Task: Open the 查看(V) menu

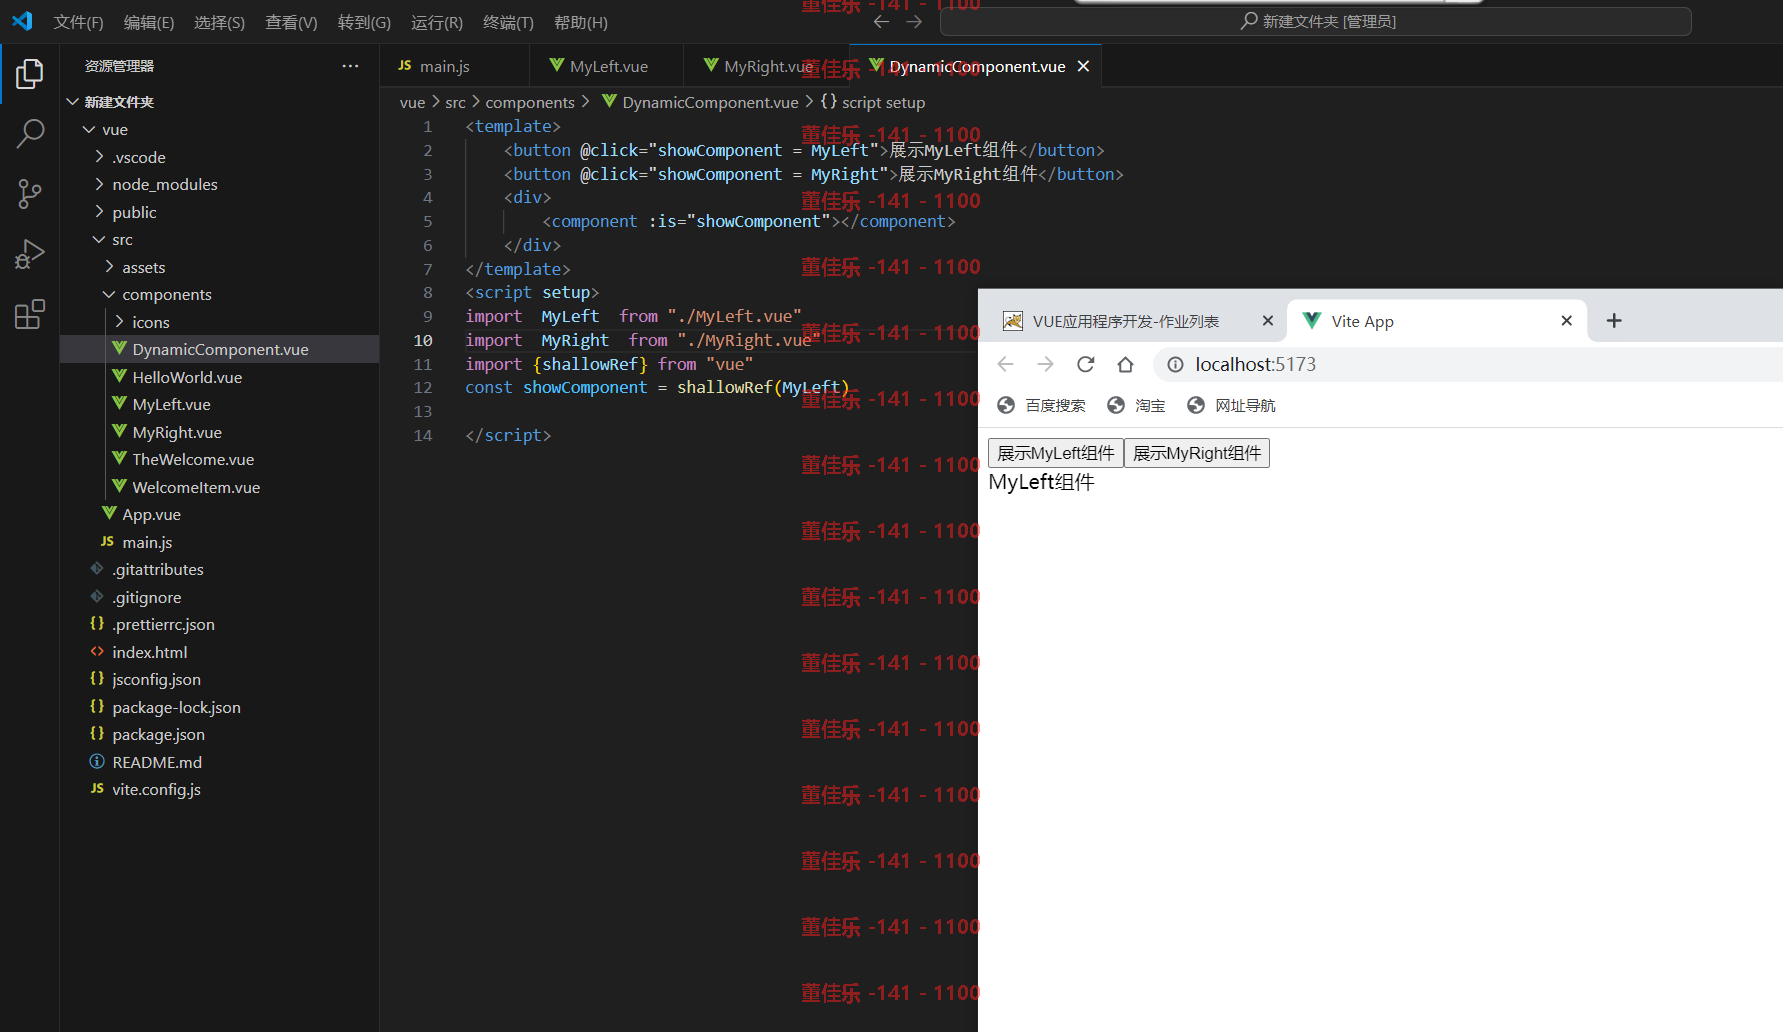Action: 291,22
